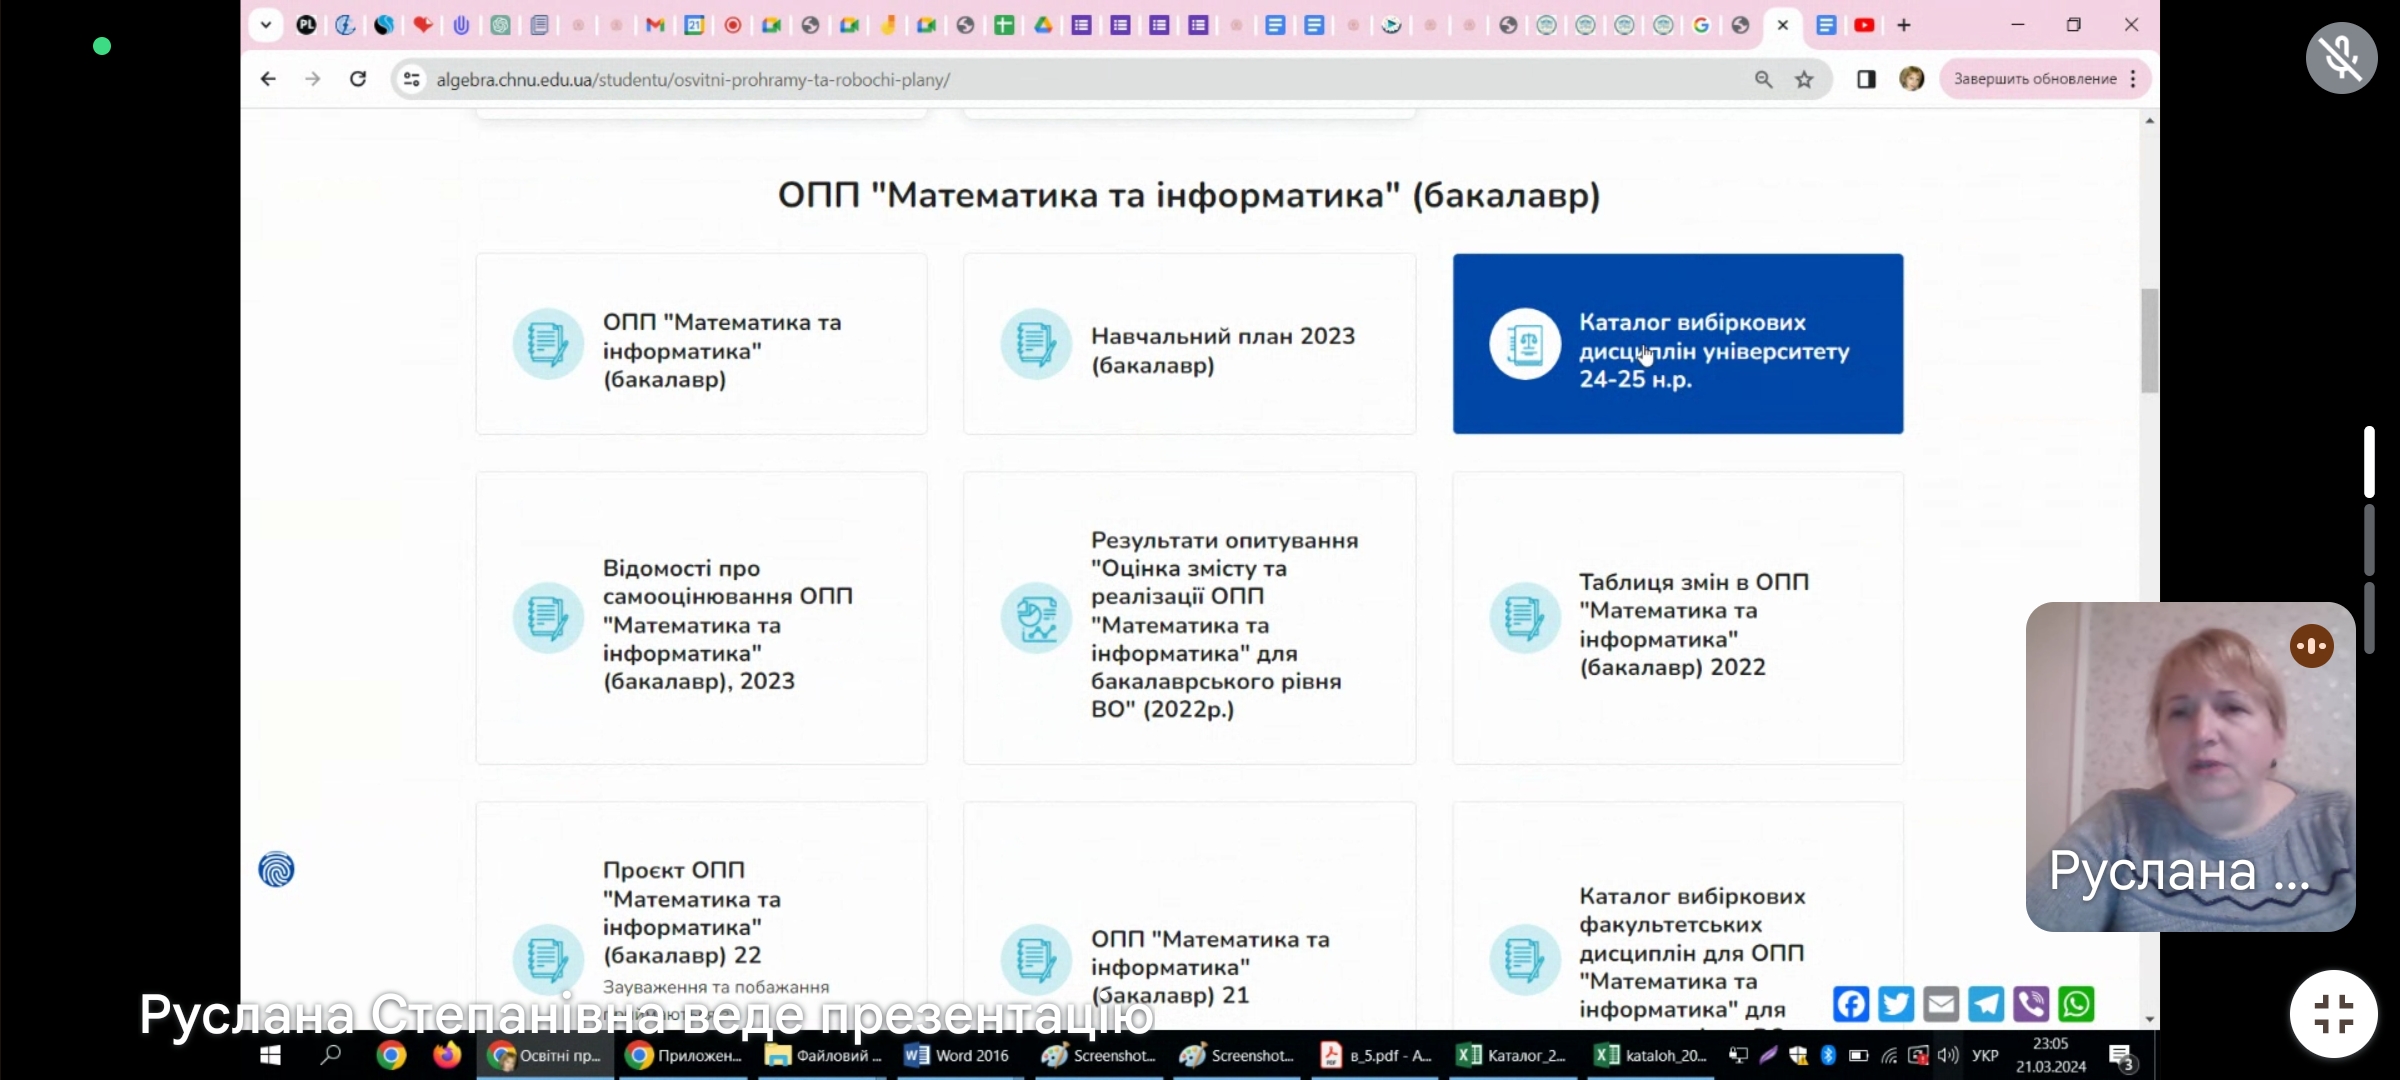Screen dimensions: 2400x1080
Task: Switch to the Google search tab
Action: pos(1701,25)
